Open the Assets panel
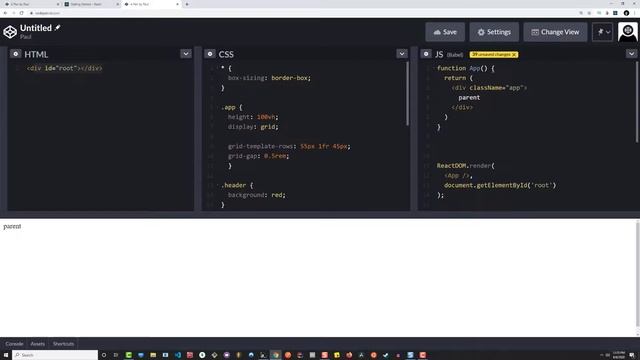This screenshot has width=640, height=360. pyautogui.click(x=38, y=344)
